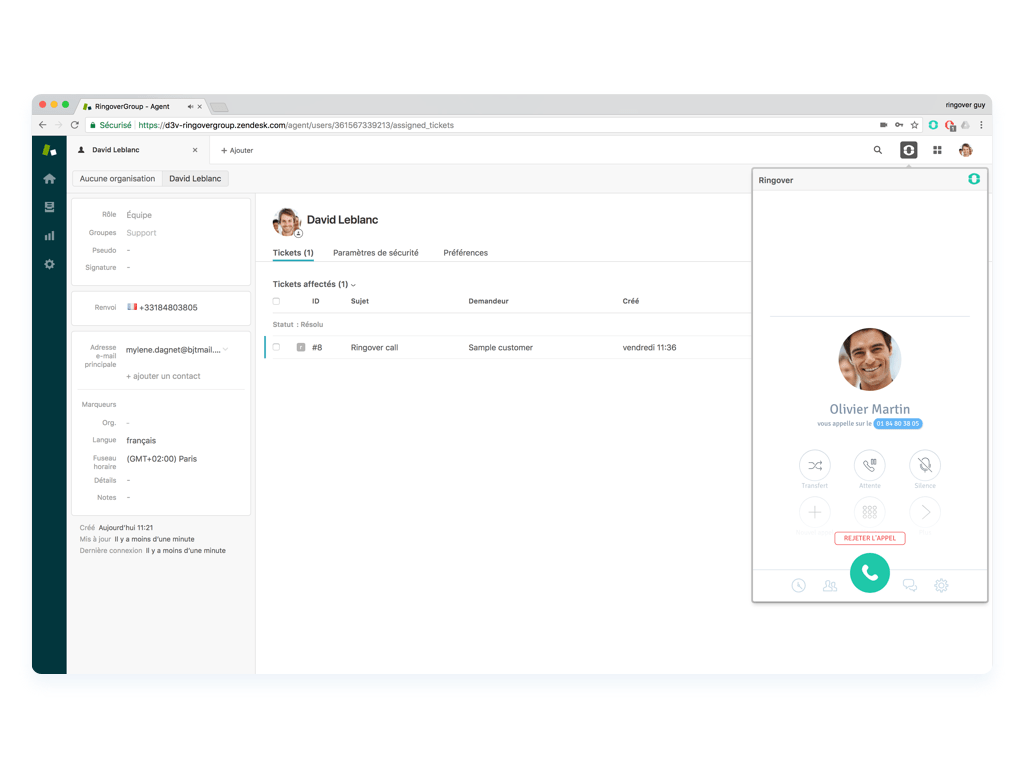Mute the microphone with Silence icon

pos(925,466)
